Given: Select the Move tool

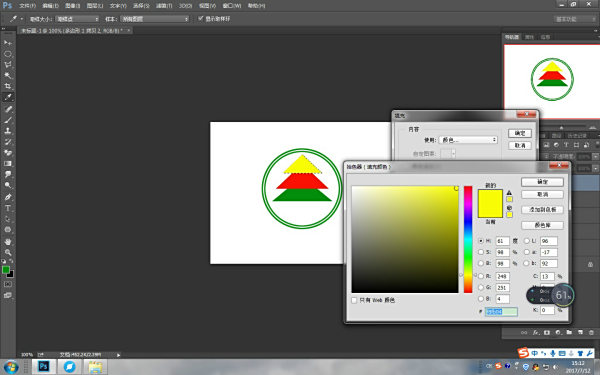Looking at the screenshot, I should pos(8,43).
